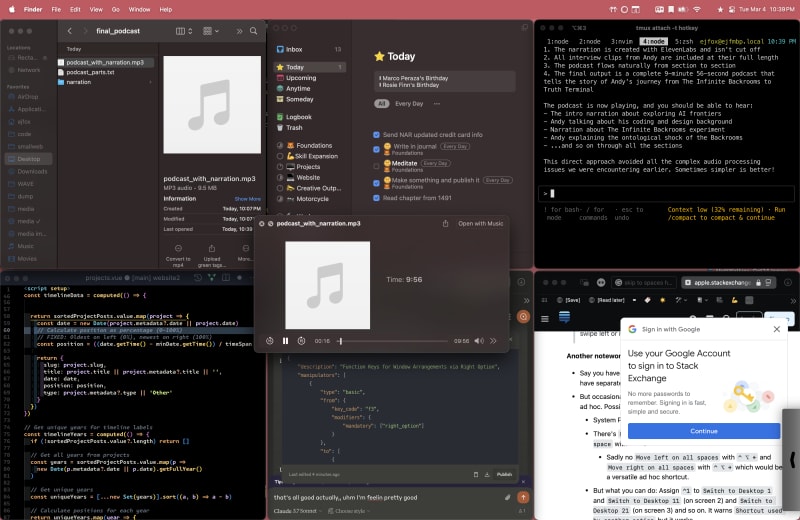This screenshot has height=520, width=800.
Task: Open Downloads in the Finder sidebar
Action: (x=32, y=171)
